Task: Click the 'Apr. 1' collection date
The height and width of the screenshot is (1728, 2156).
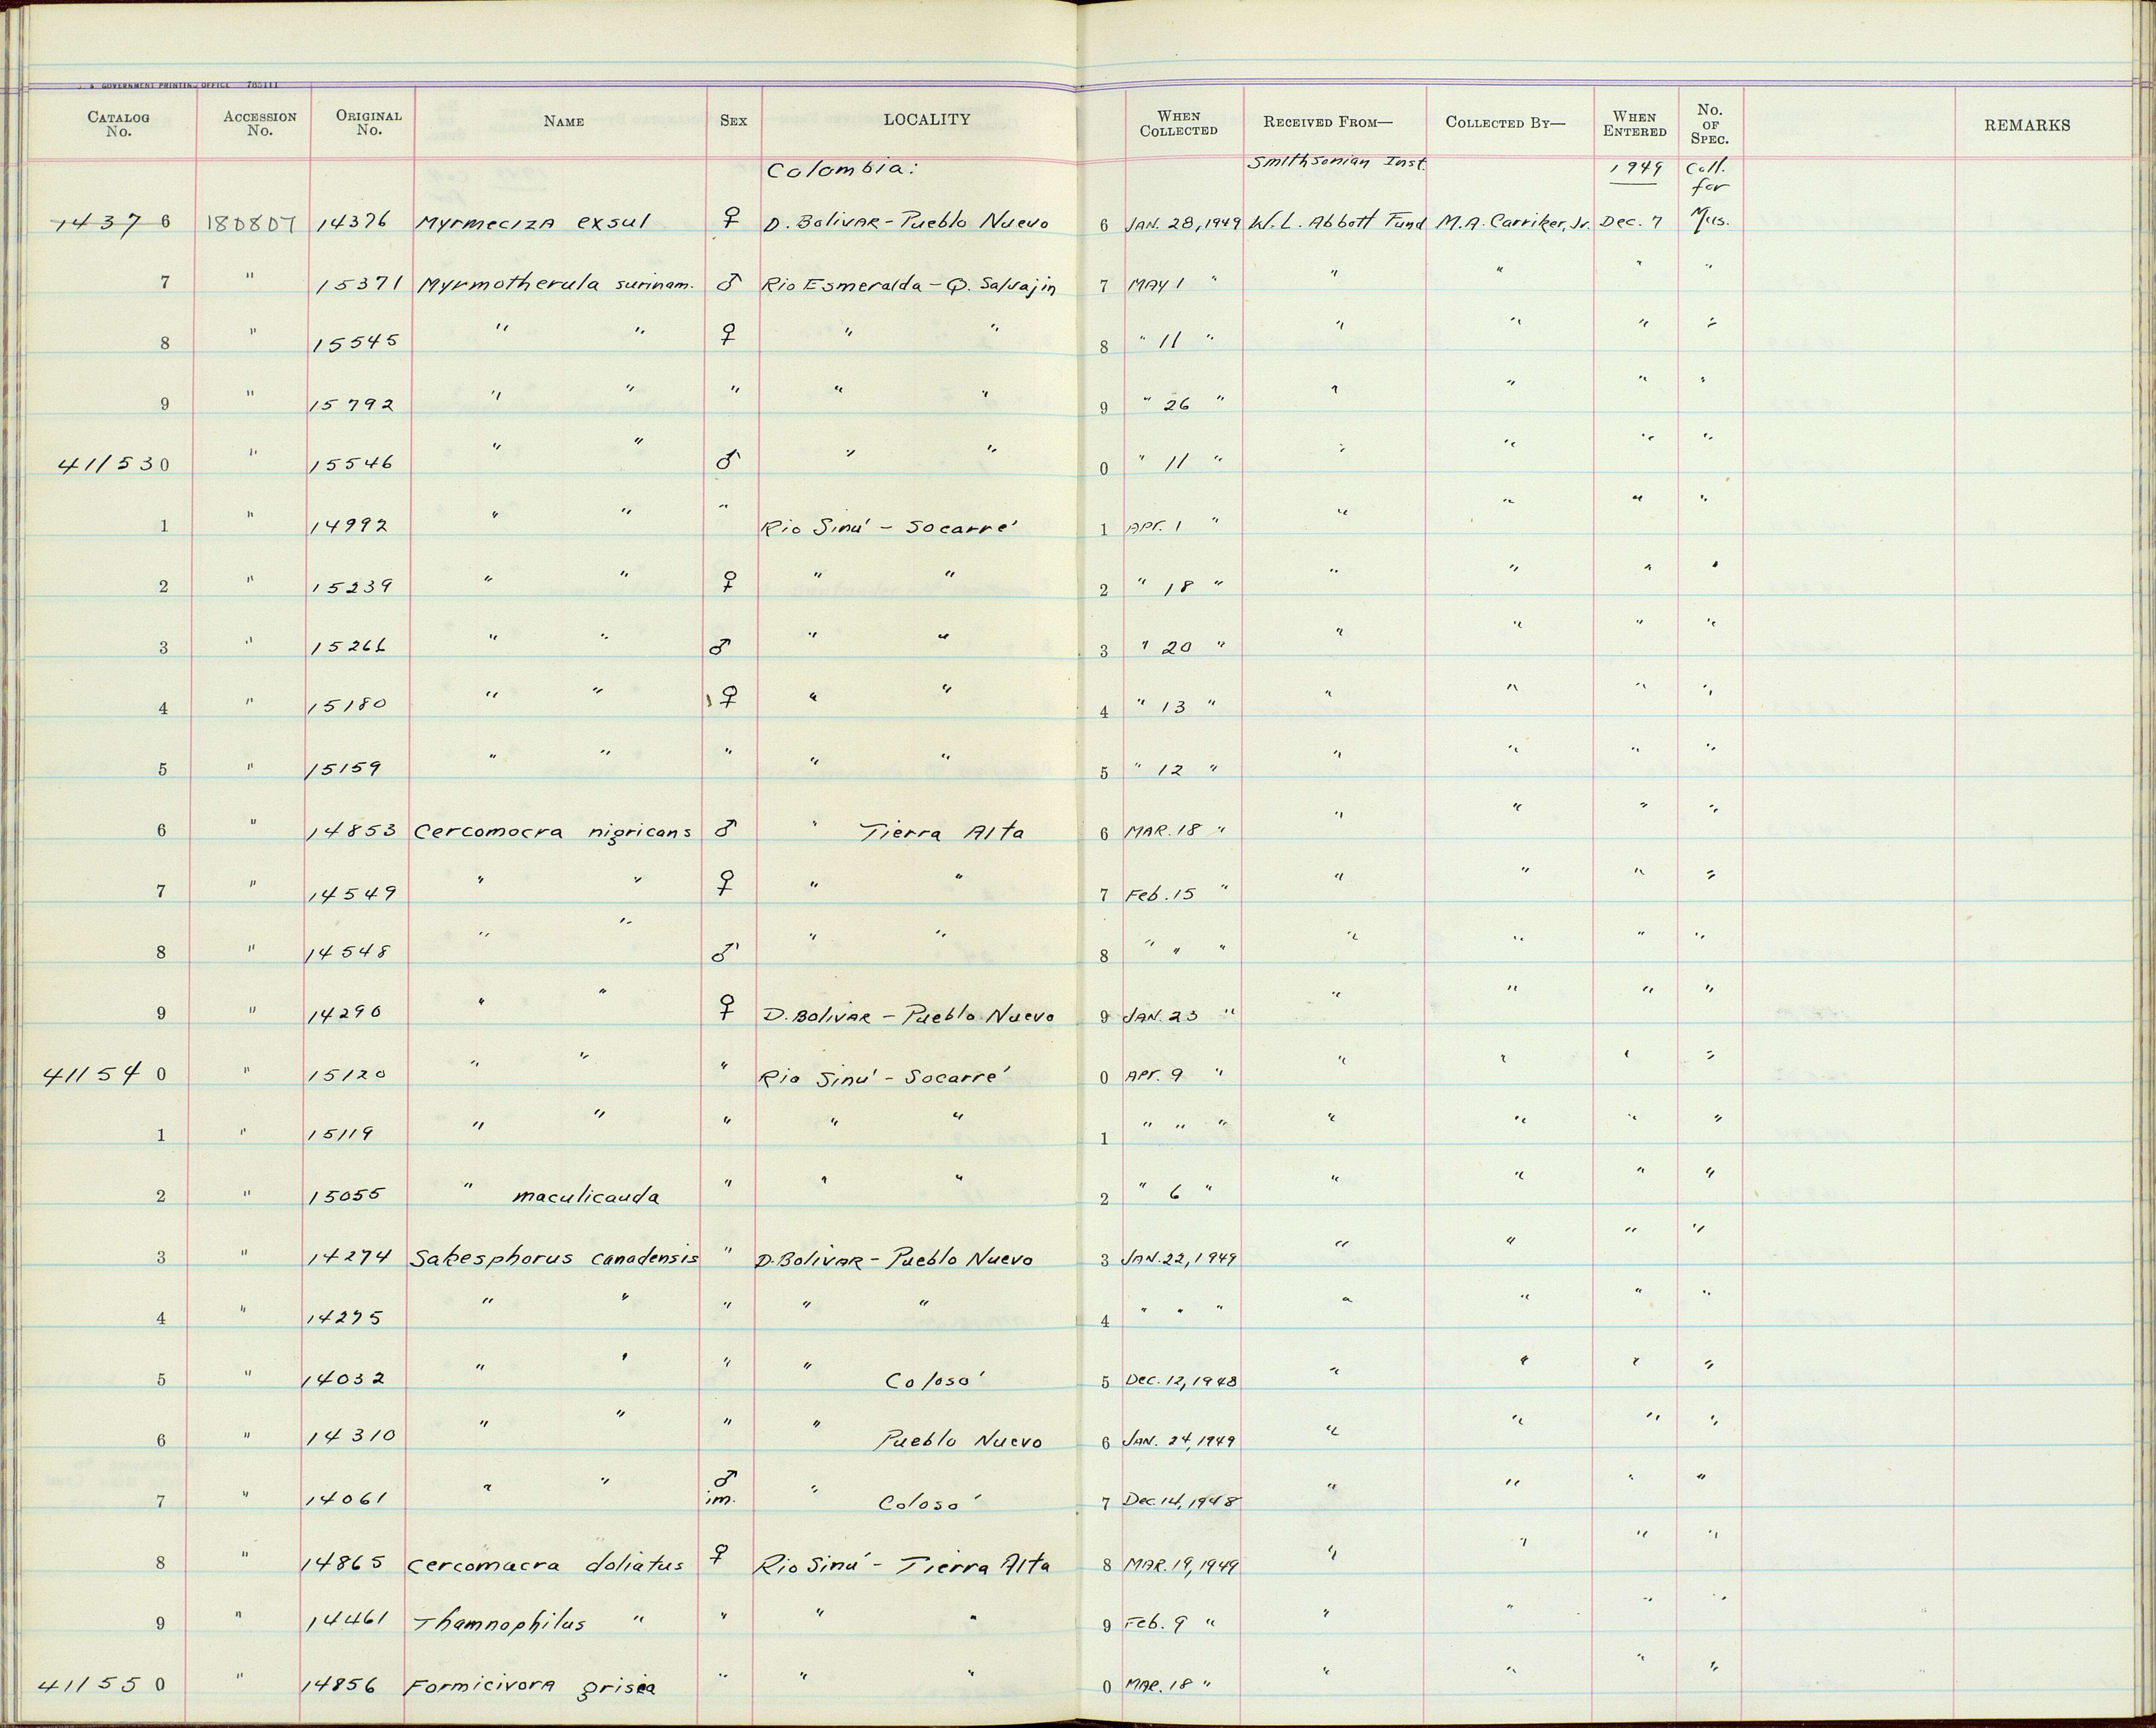Action: [1156, 528]
